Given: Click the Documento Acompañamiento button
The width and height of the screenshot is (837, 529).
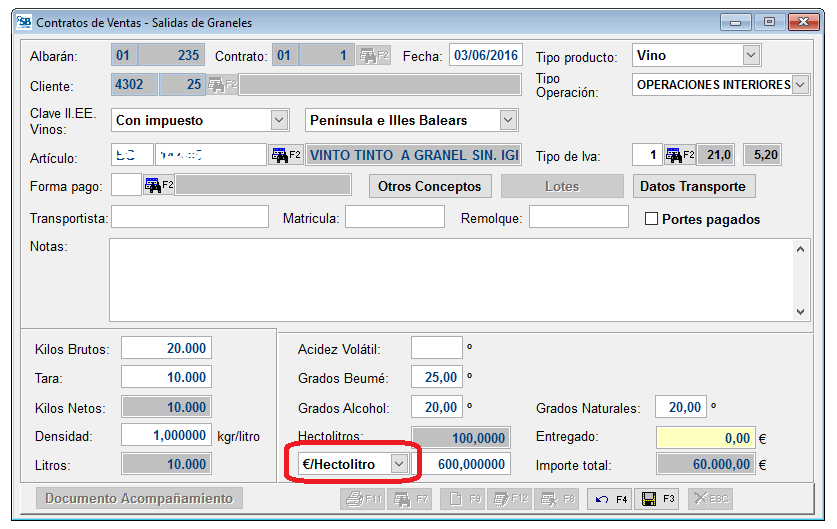Looking at the screenshot, I should tap(139, 499).
